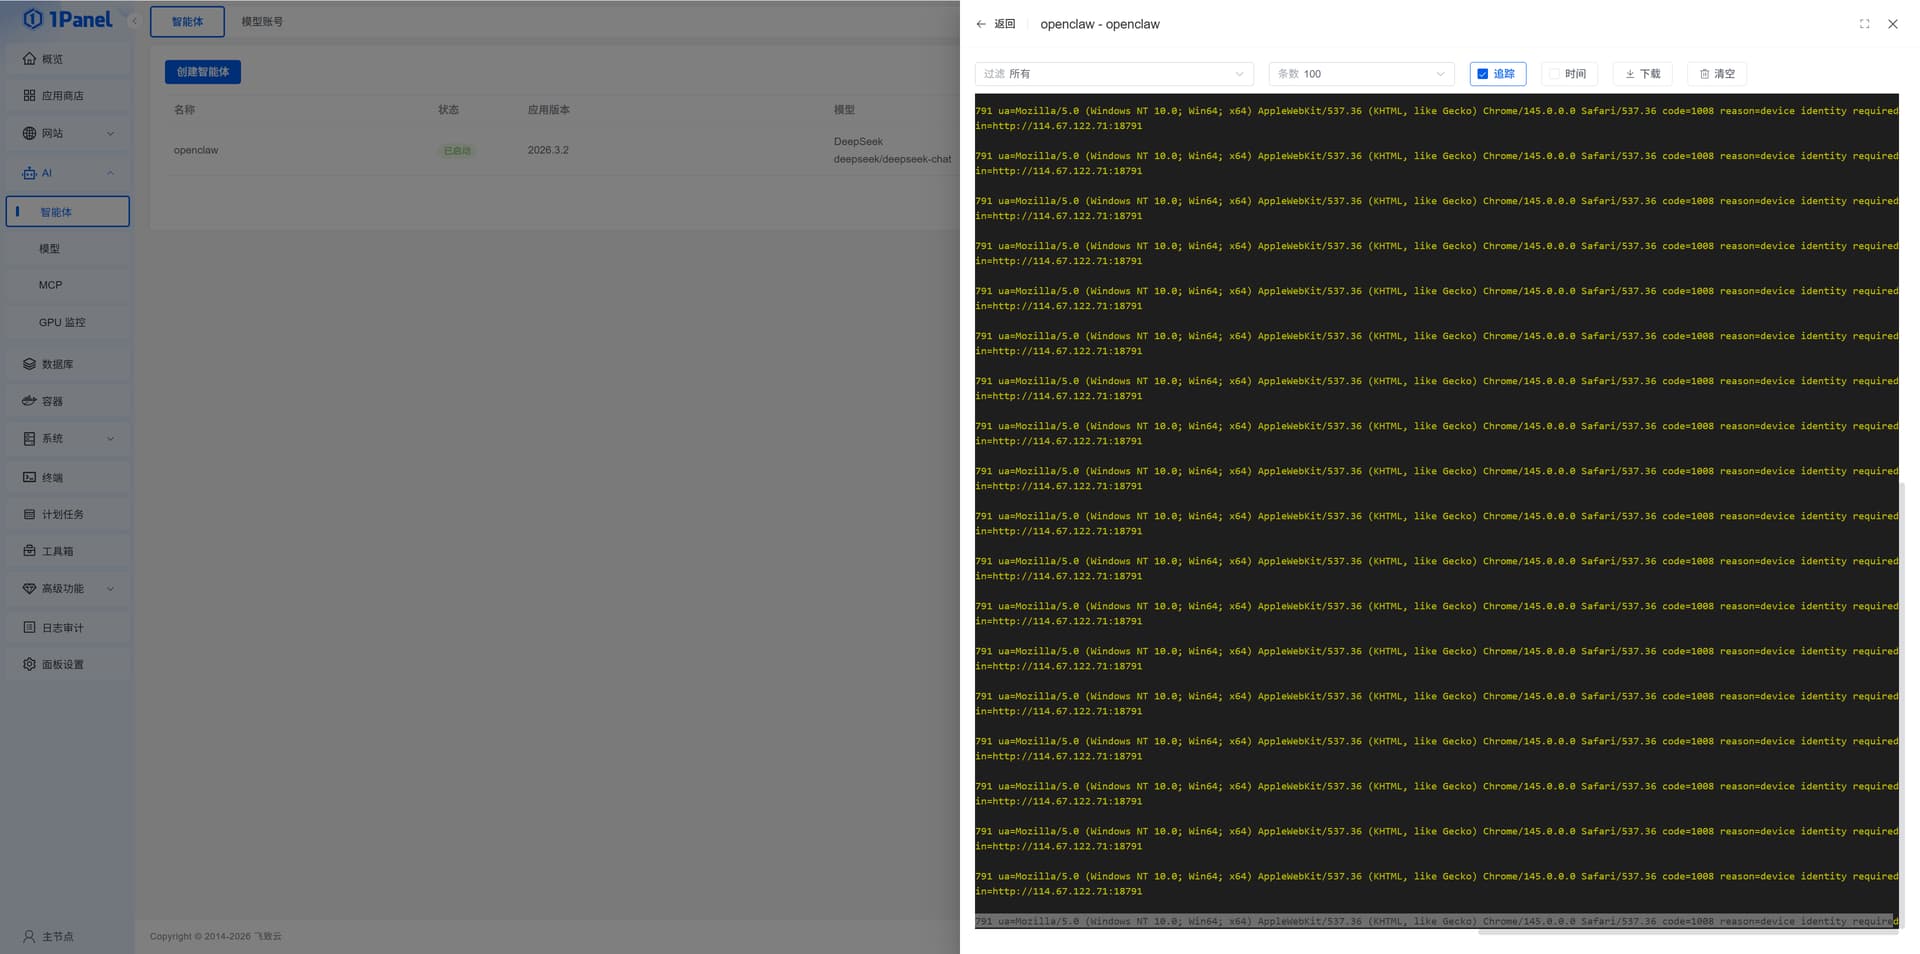
Task: Open the 条数 100 line count dropdown
Action: (x=1360, y=74)
